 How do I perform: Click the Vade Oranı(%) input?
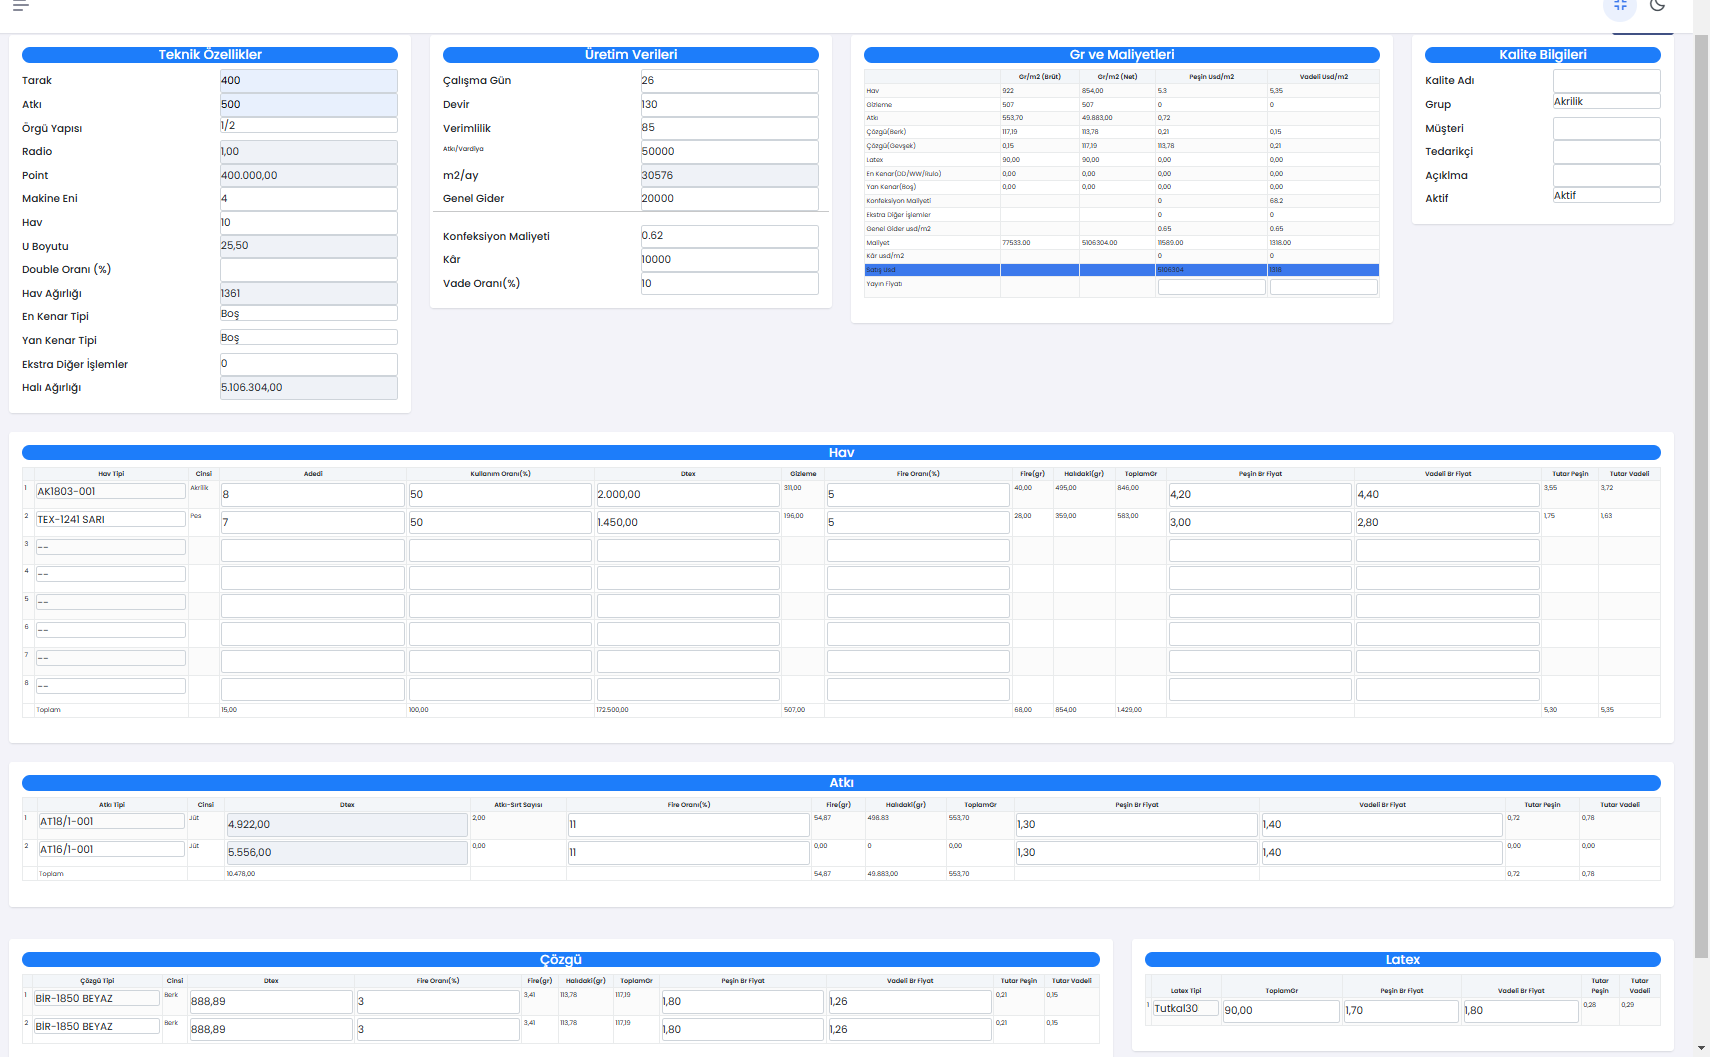[x=729, y=284]
